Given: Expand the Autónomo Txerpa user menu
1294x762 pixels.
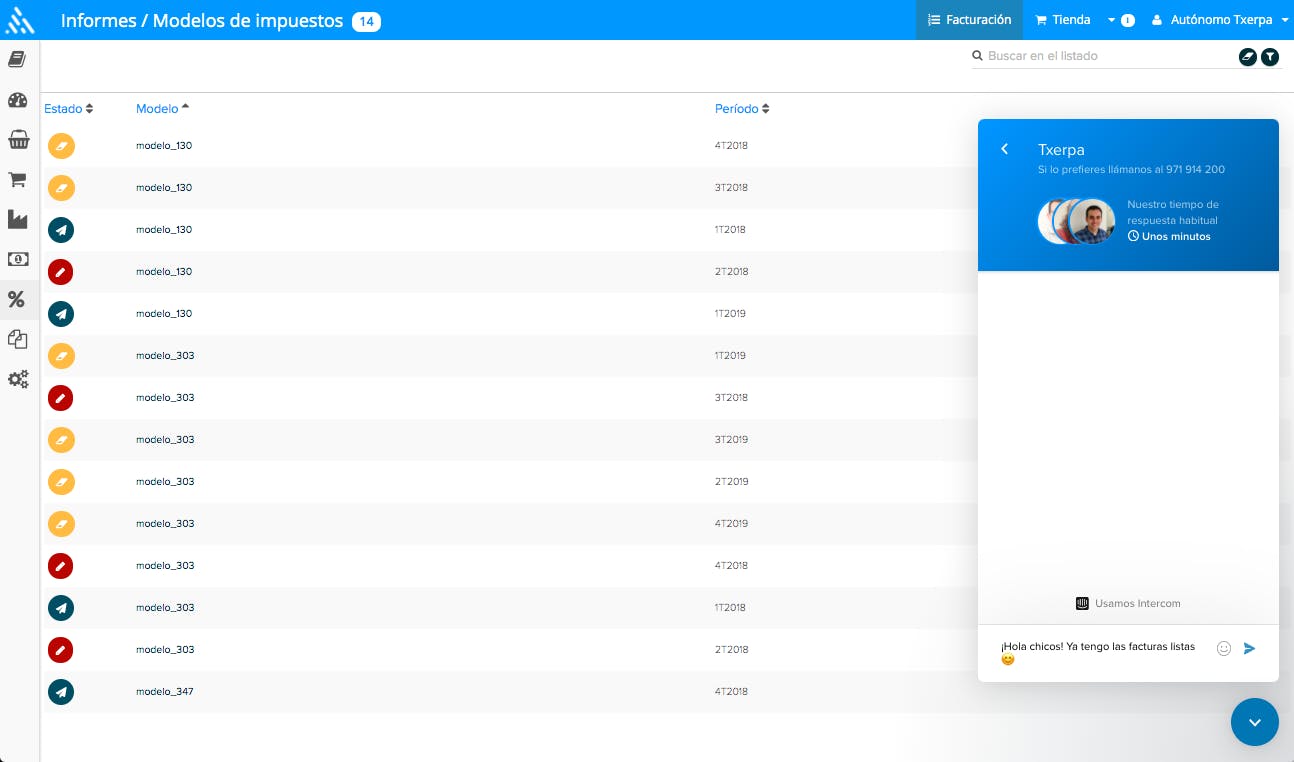Looking at the screenshot, I should pos(1220,20).
